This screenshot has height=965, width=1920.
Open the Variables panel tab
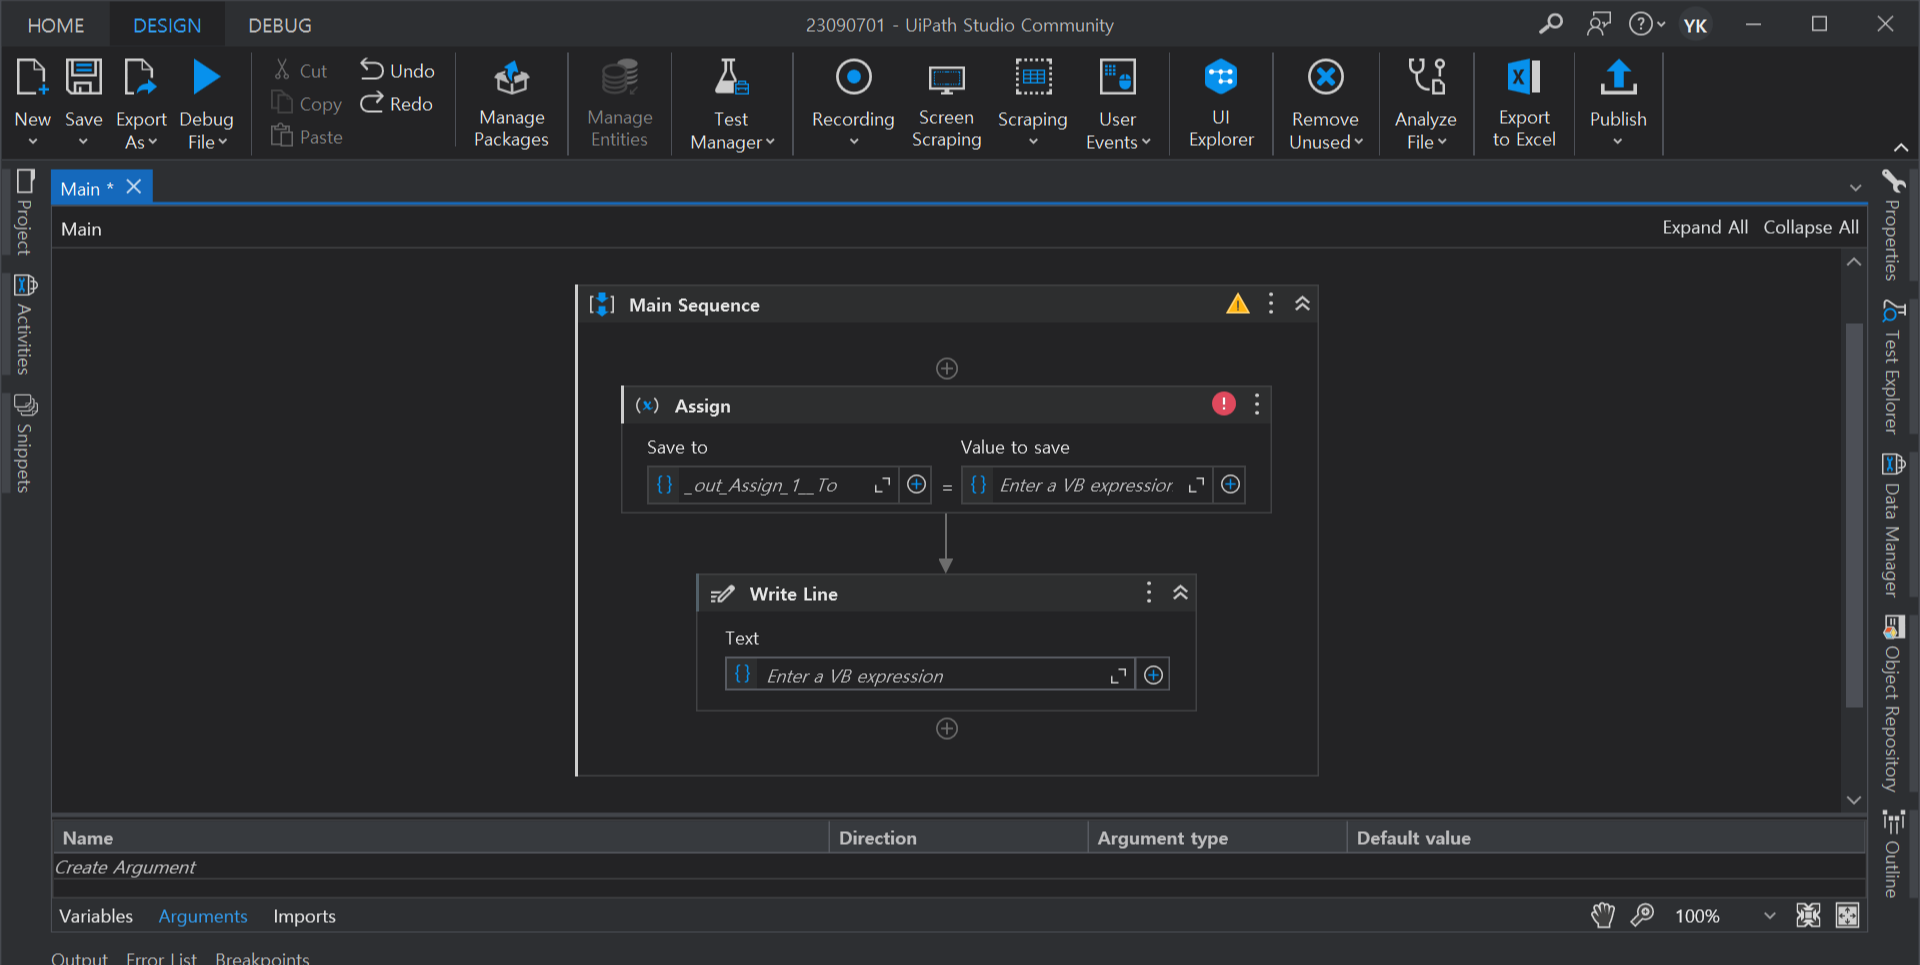click(x=96, y=916)
